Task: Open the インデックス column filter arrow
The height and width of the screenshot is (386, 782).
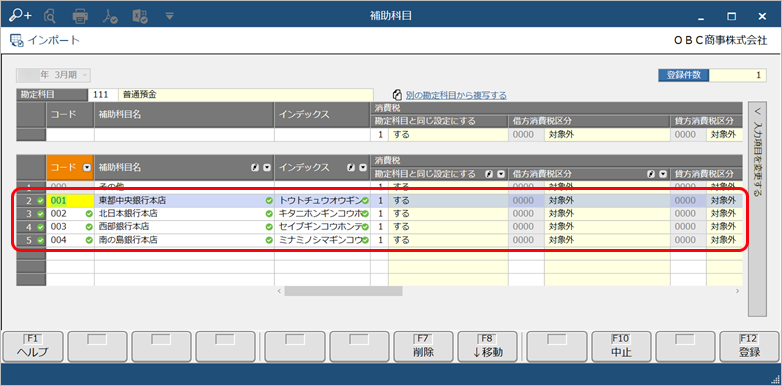Action: pos(363,168)
